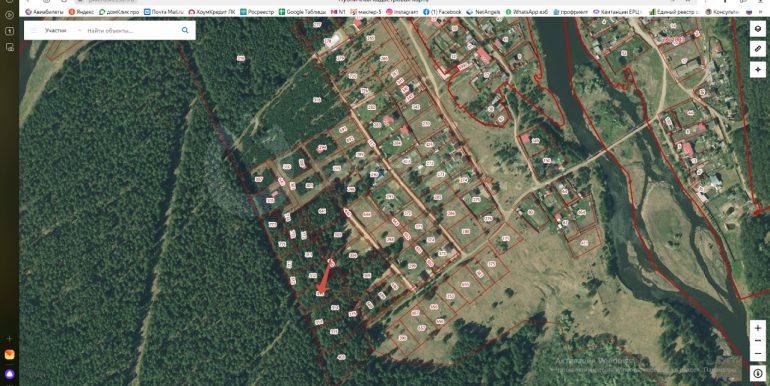The height and width of the screenshot is (386, 770).
Task: Open the Яндекс bookmark
Action: (81, 12)
